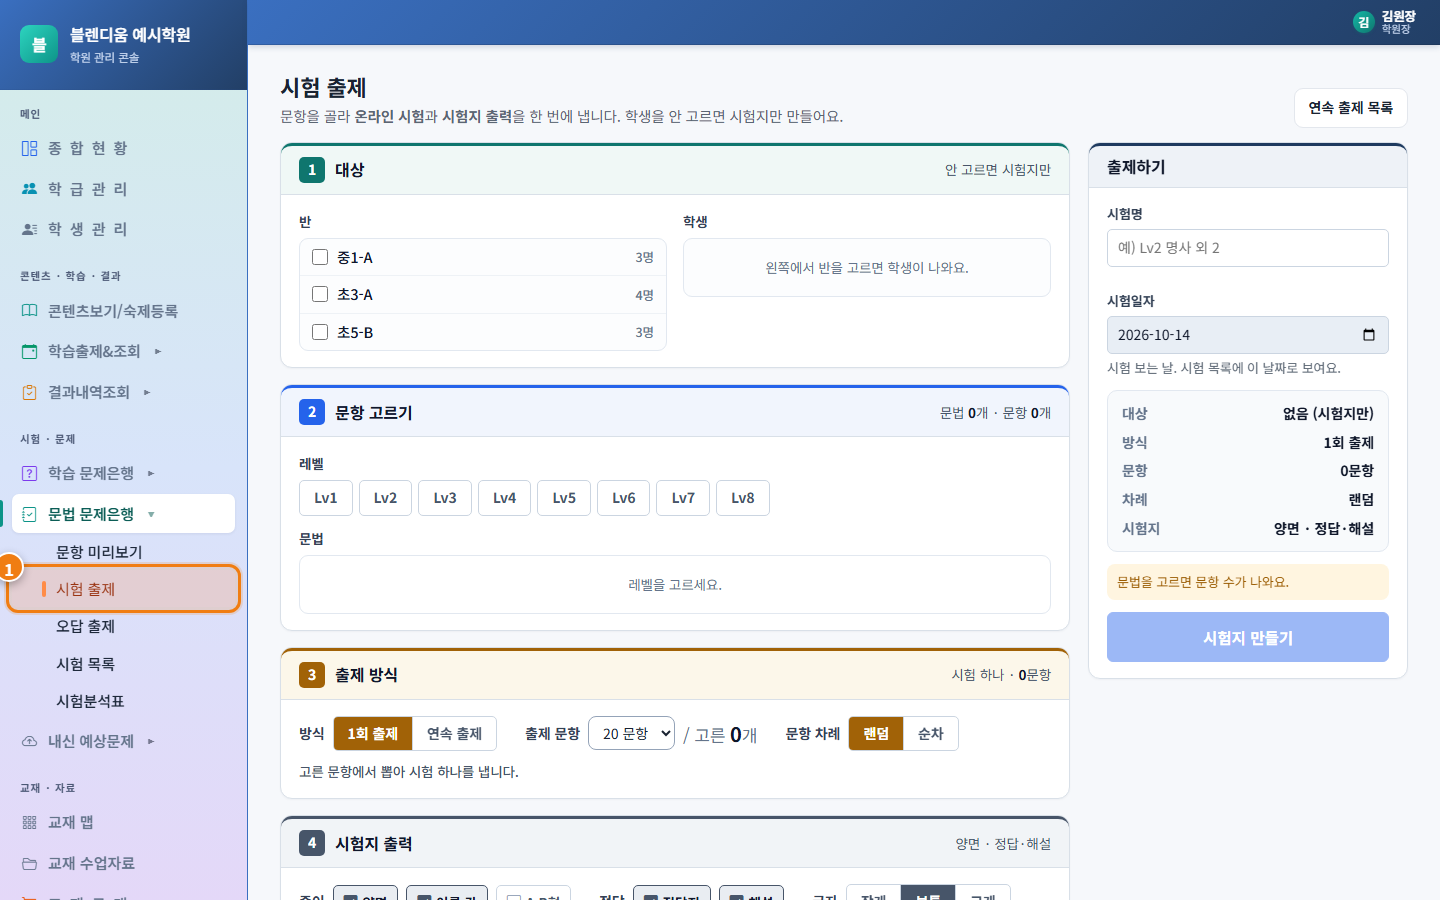Click the clipboard icon beside 결과내역조회
Viewport: 1440px width, 900px height.
(x=29, y=392)
